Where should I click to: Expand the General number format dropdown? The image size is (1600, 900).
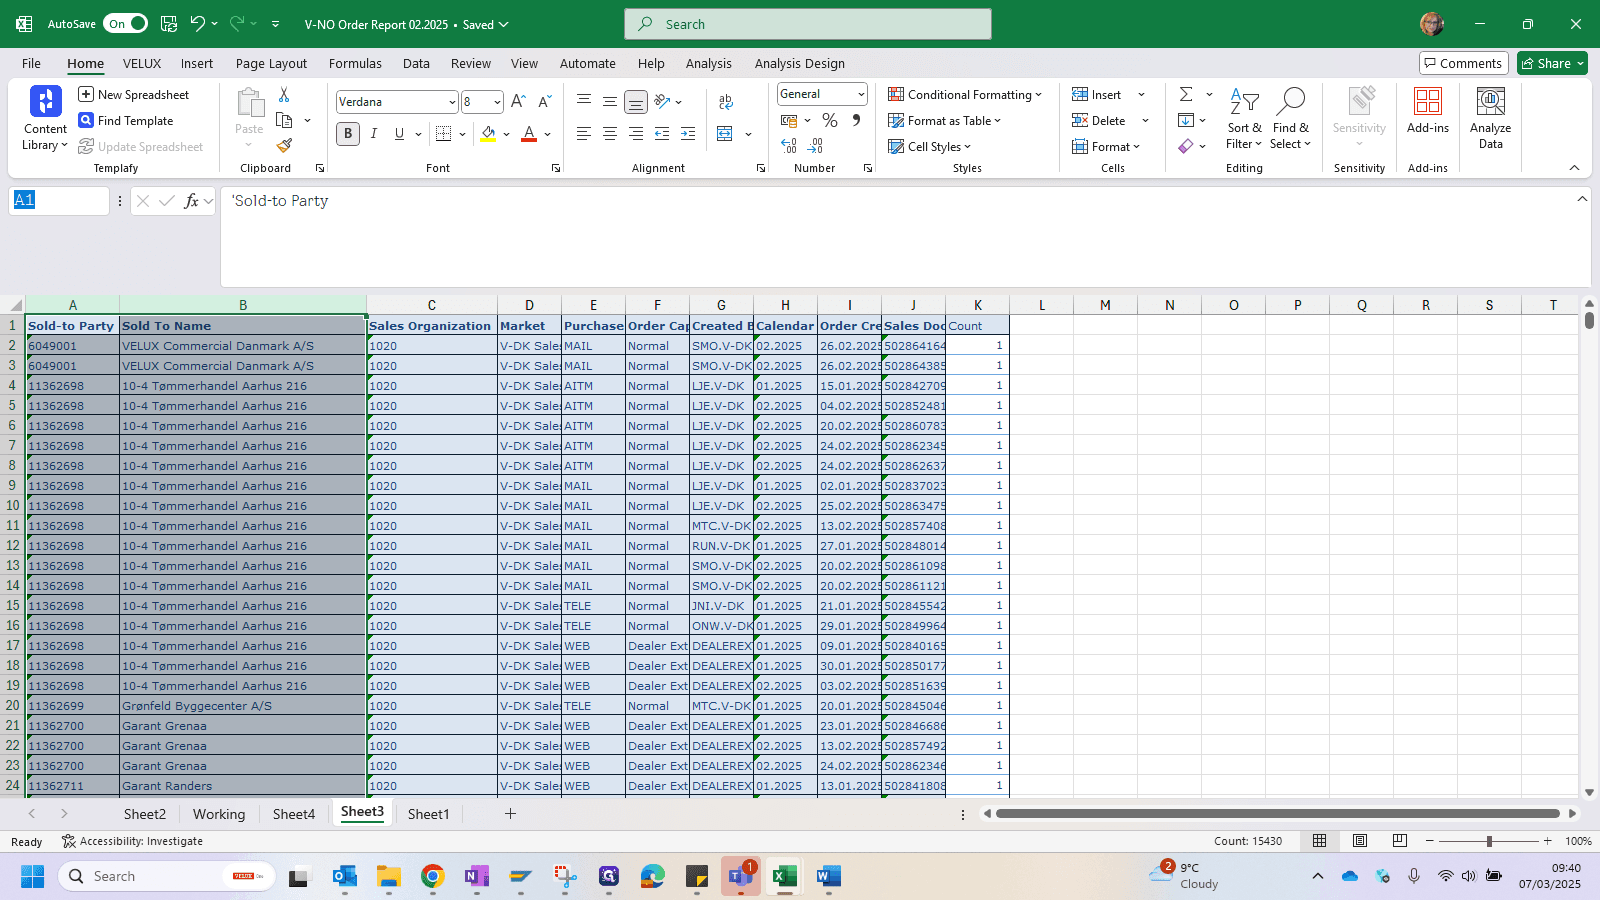tap(861, 94)
